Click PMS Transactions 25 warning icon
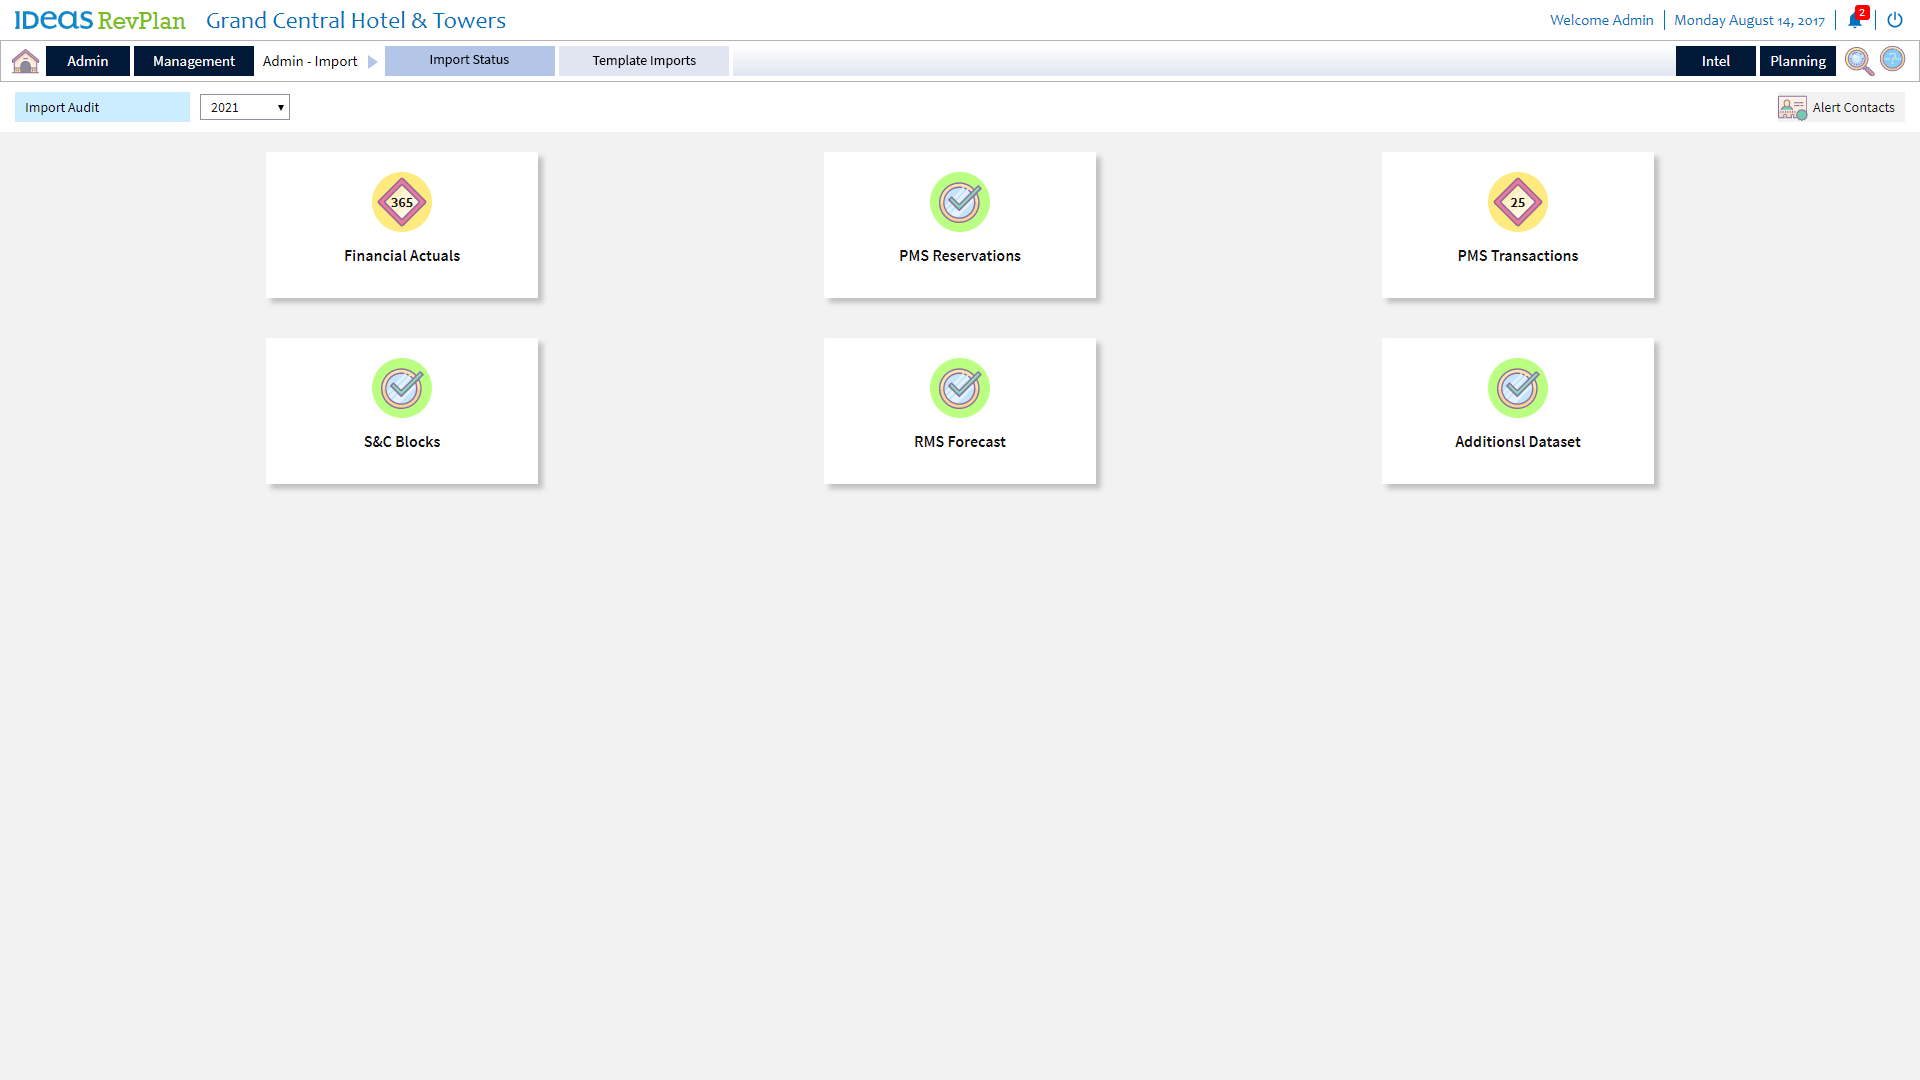The width and height of the screenshot is (1920, 1080). 1517,202
